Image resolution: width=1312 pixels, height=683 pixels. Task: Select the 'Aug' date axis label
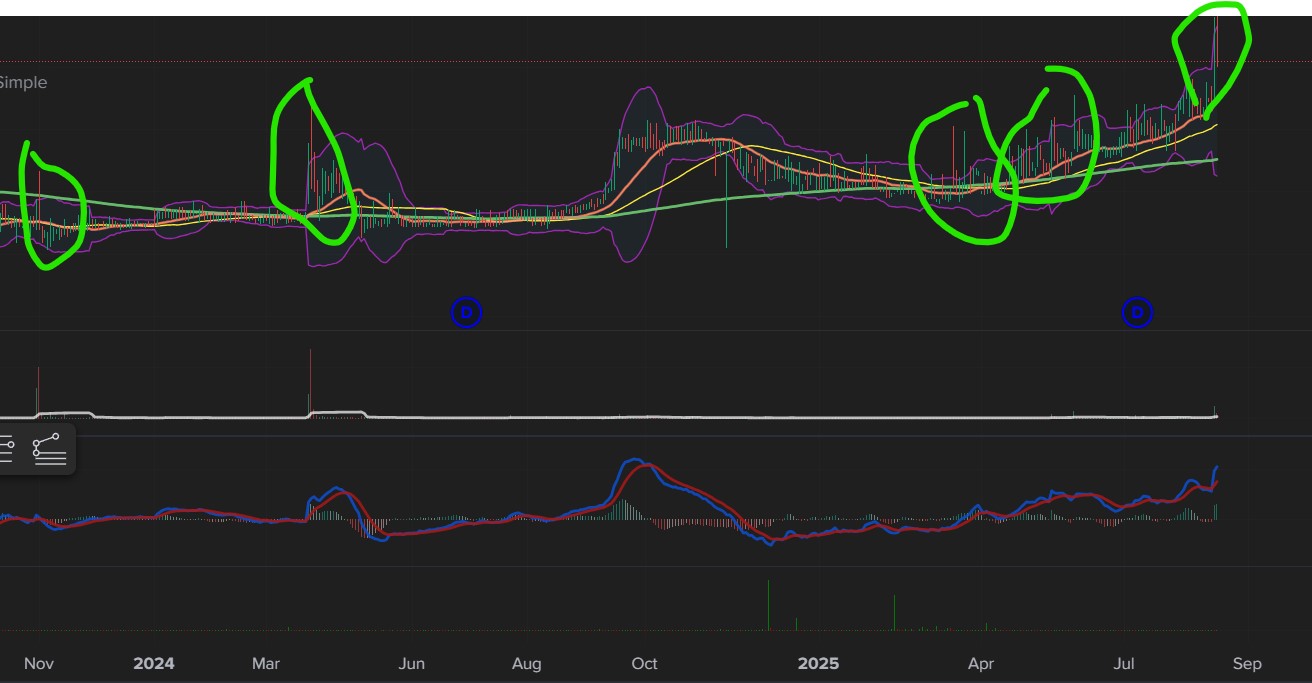(527, 664)
